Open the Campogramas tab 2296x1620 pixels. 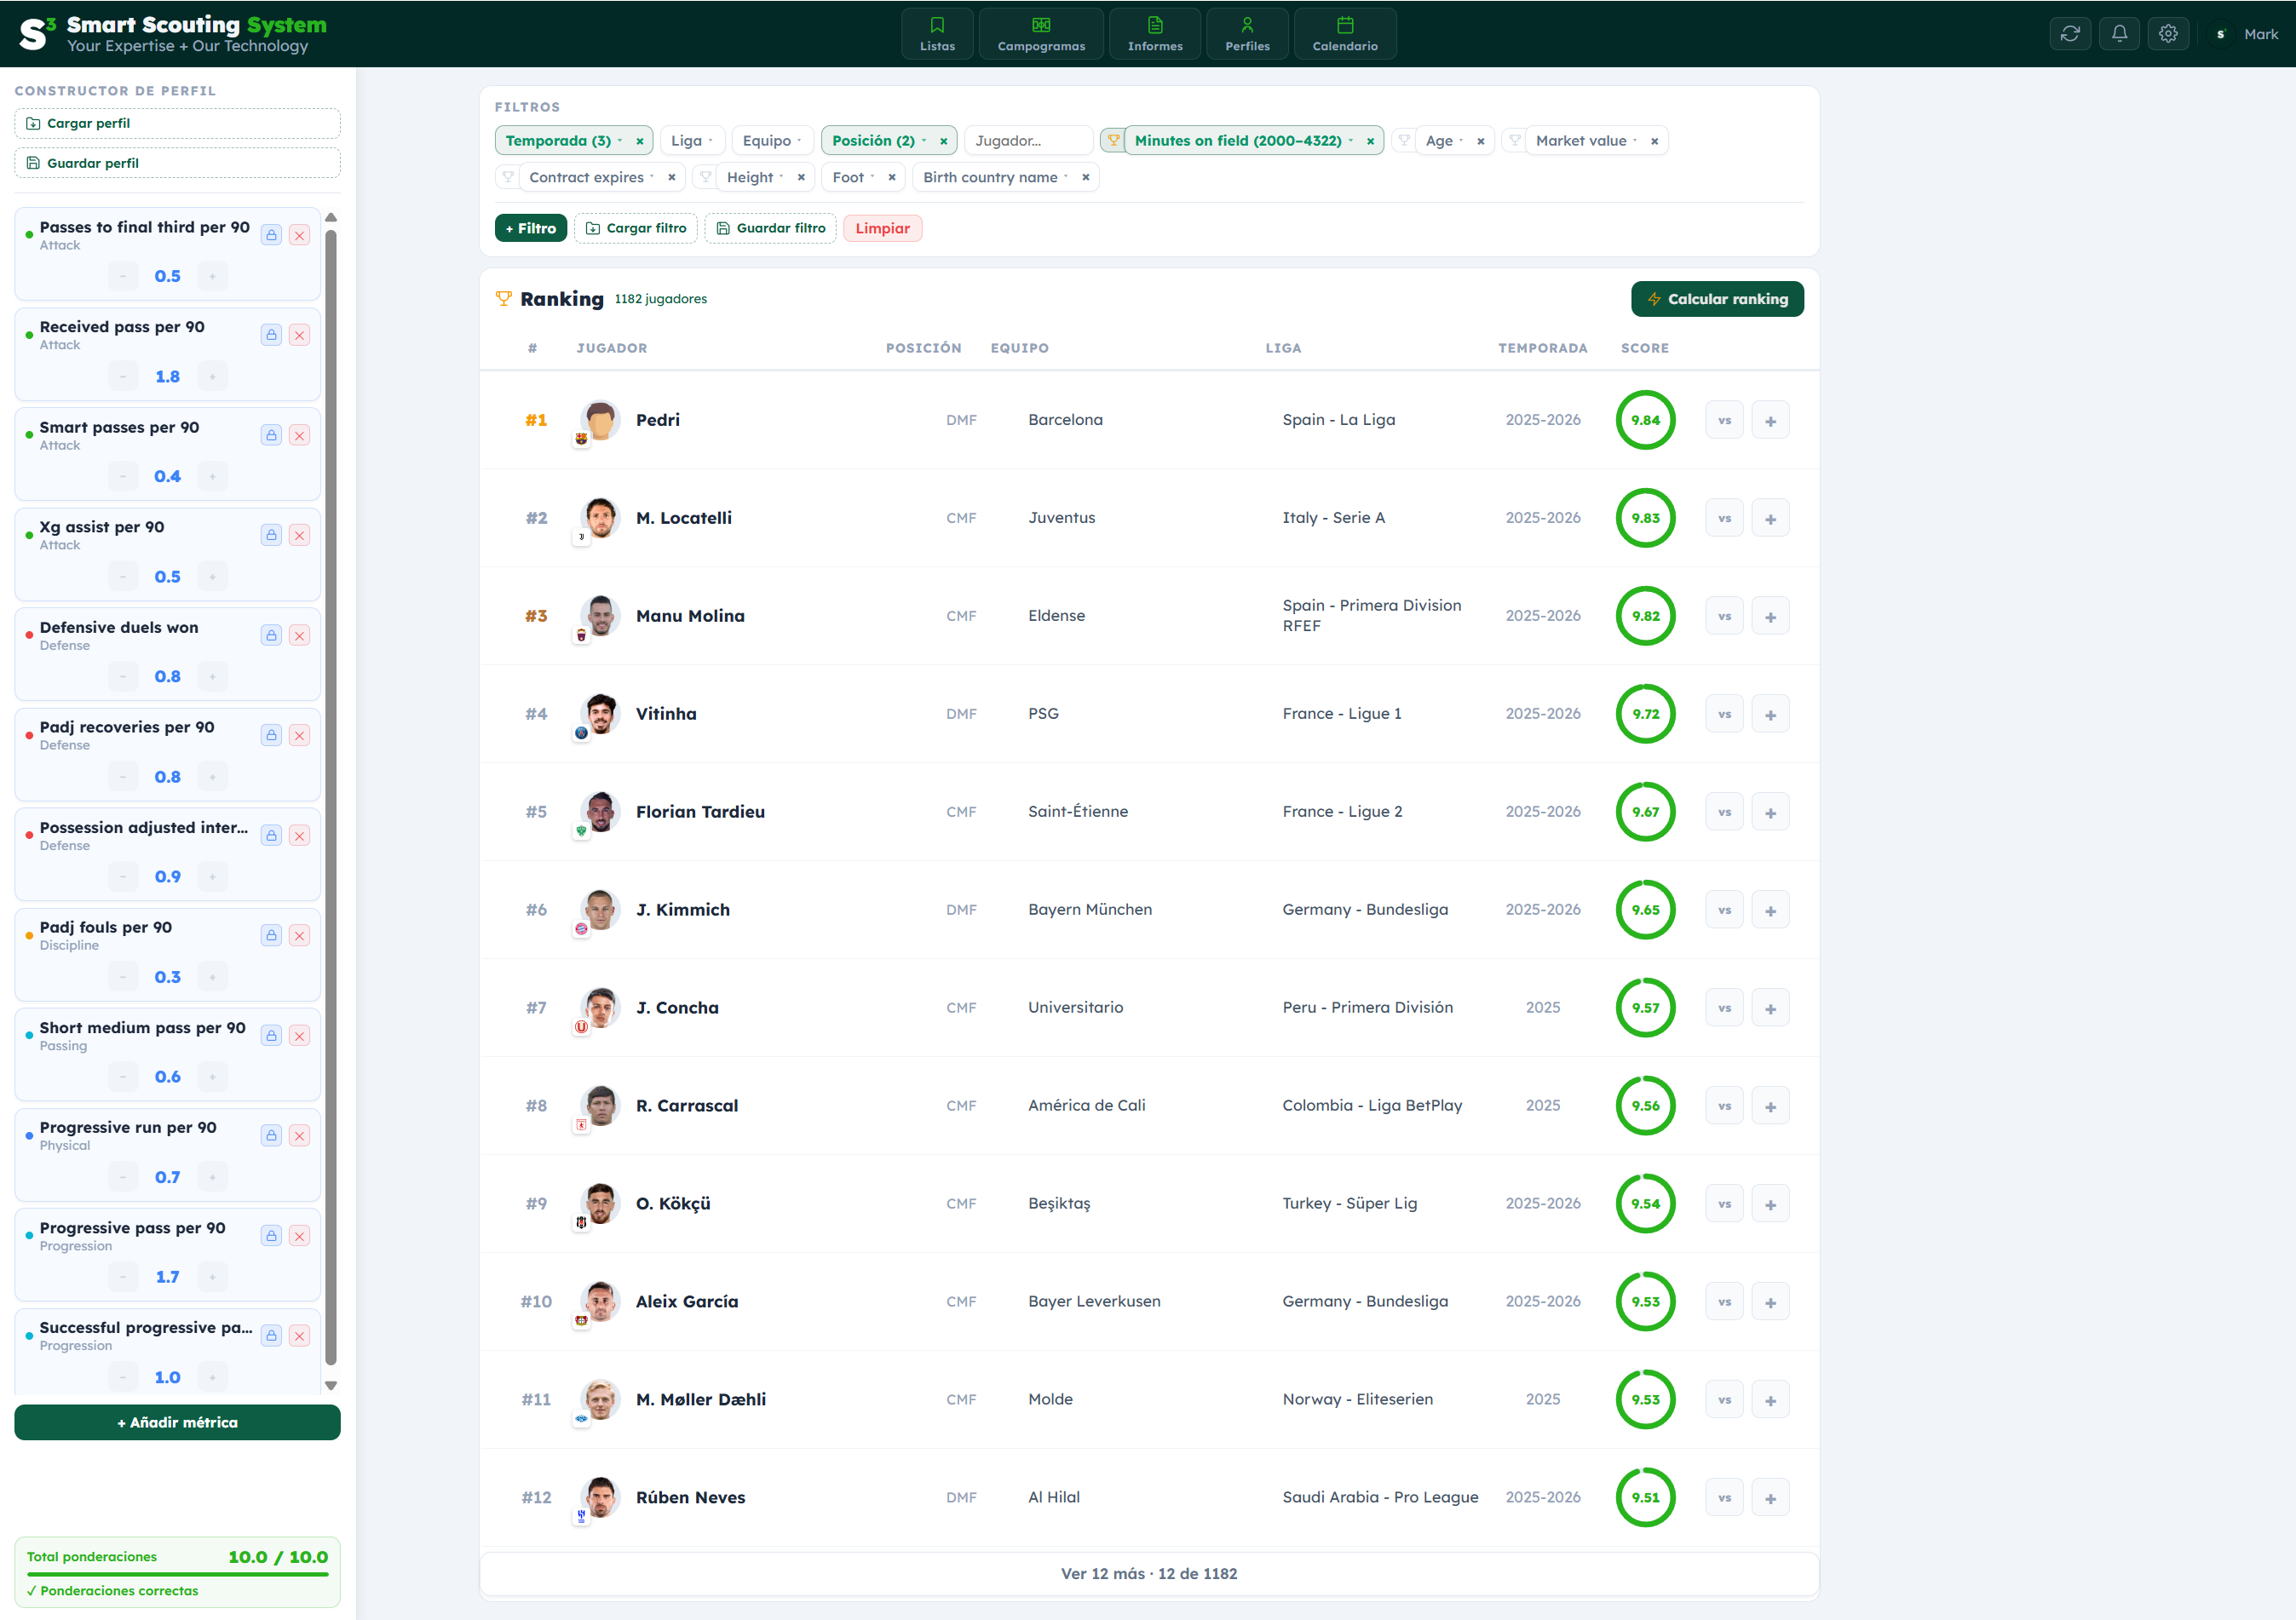(1041, 34)
